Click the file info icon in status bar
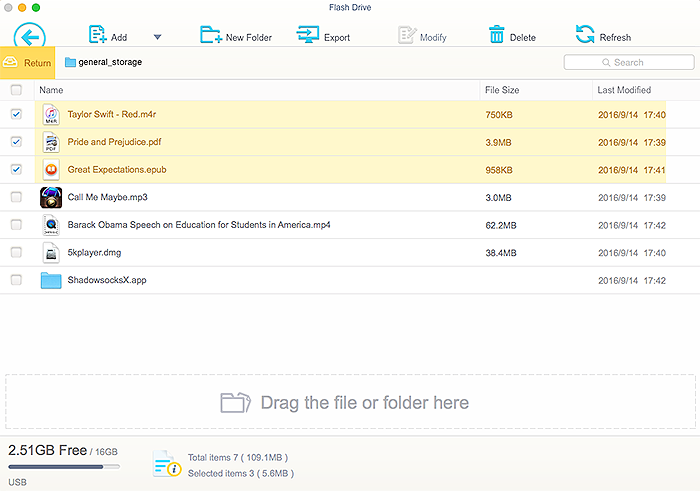The width and height of the screenshot is (700, 491). (167, 464)
